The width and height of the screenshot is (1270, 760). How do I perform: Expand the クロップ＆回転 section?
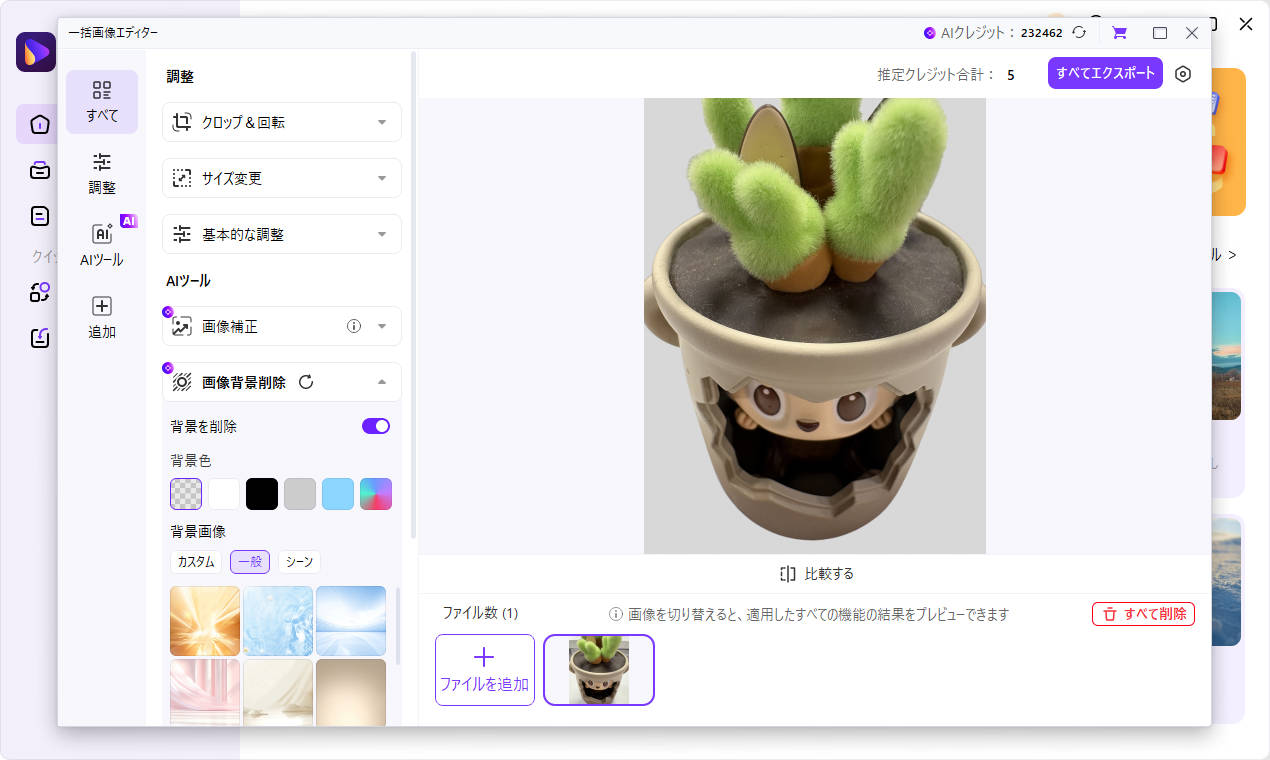coord(282,122)
